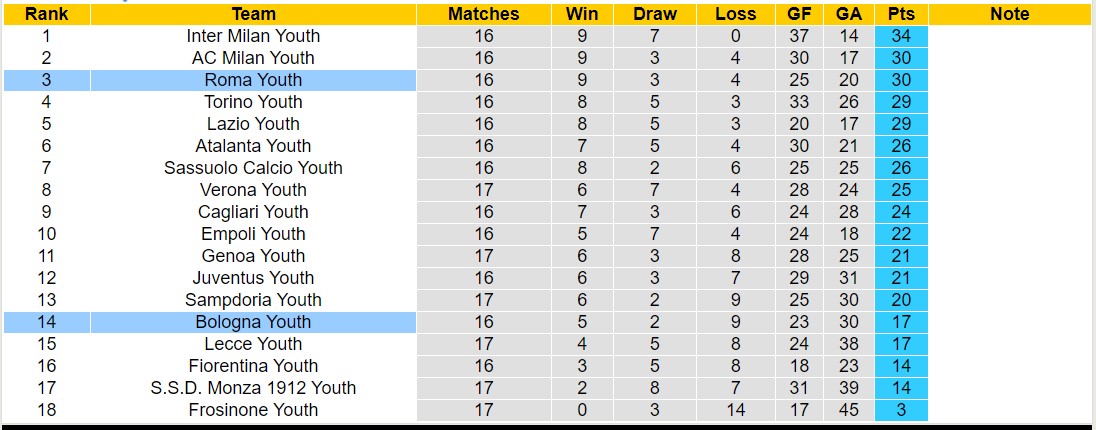
Task: Click the Win column header
Action: pos(582,14)
